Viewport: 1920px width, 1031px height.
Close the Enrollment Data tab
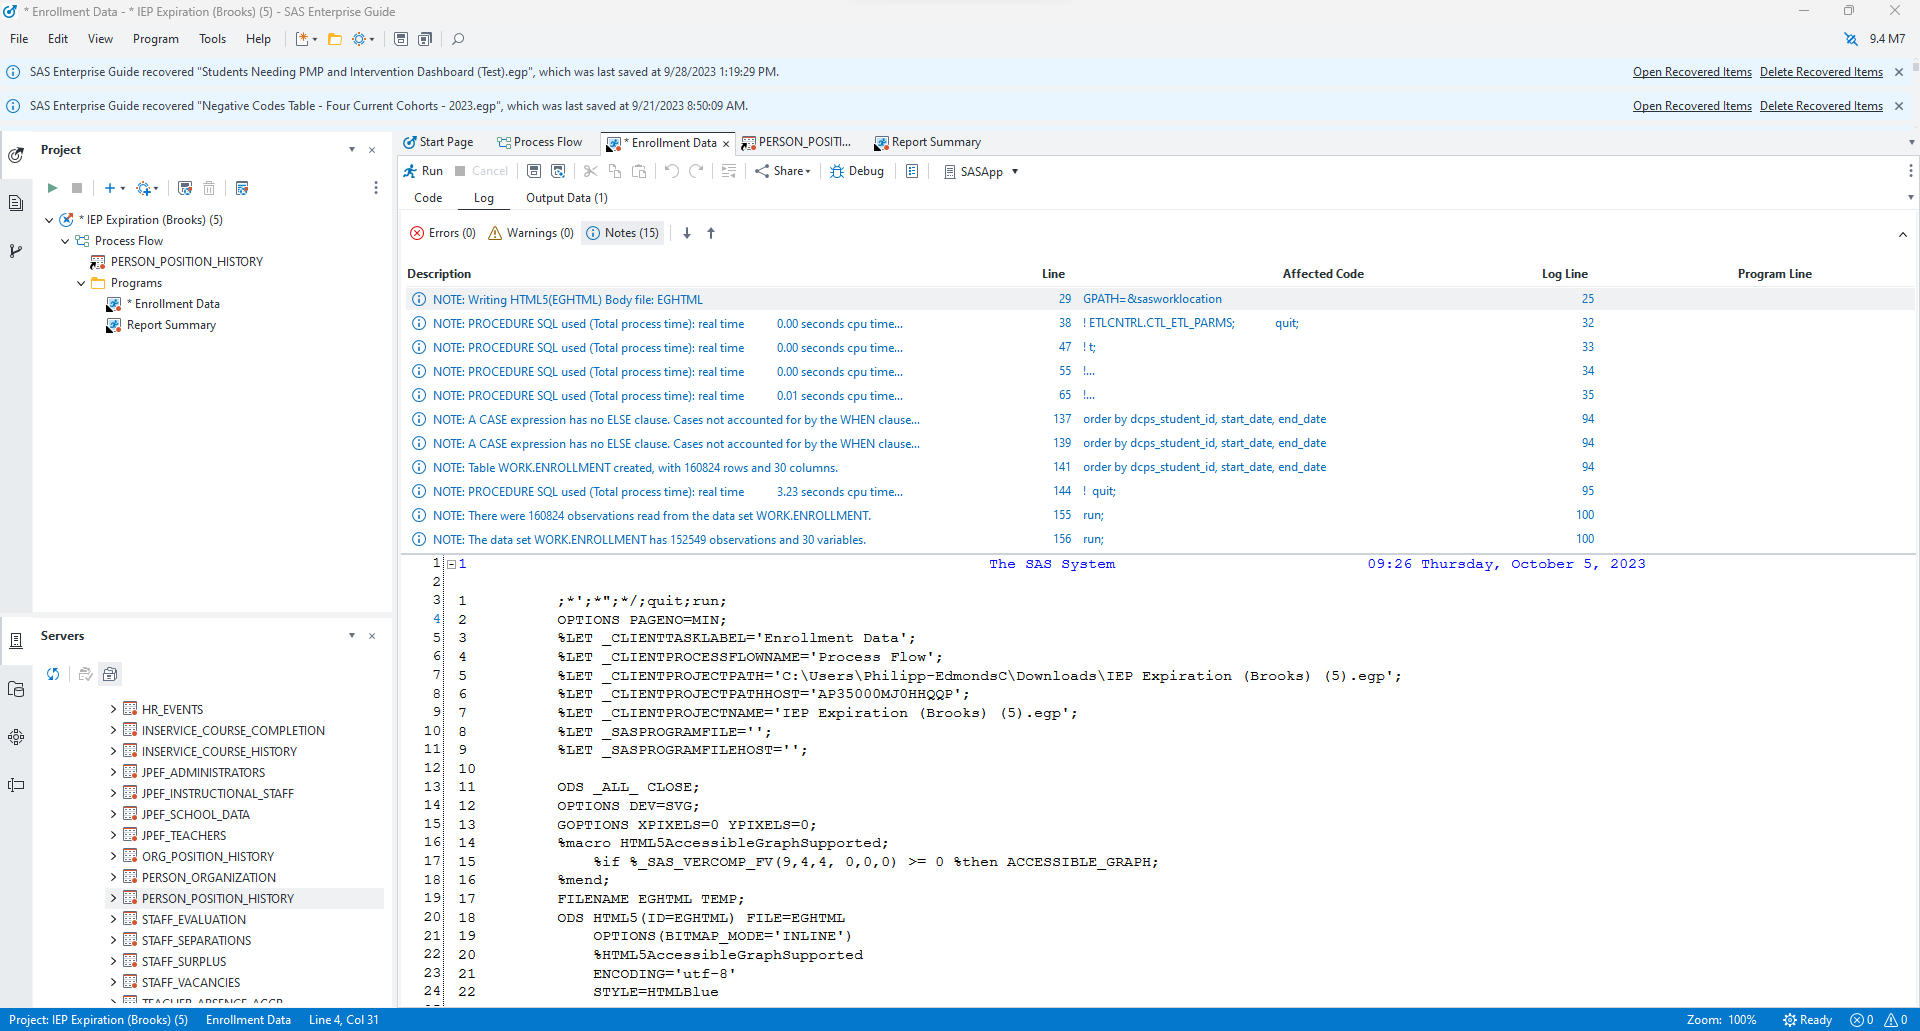coord(726,143)
